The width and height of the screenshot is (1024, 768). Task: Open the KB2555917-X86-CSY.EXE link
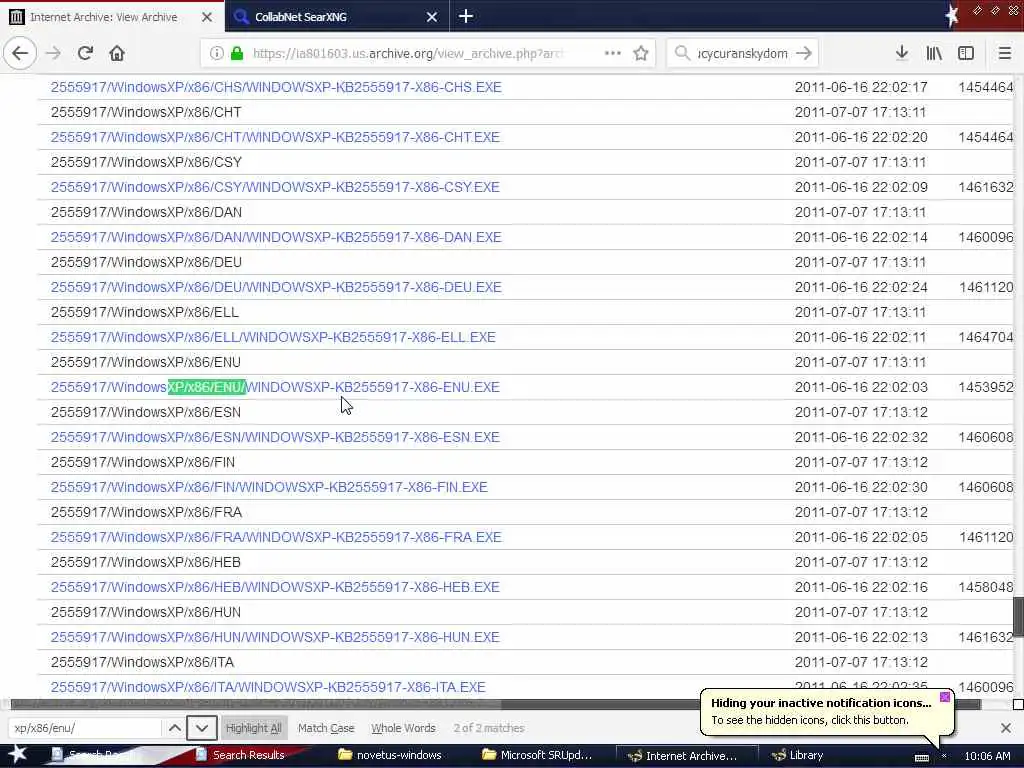[x=275, y=187]
